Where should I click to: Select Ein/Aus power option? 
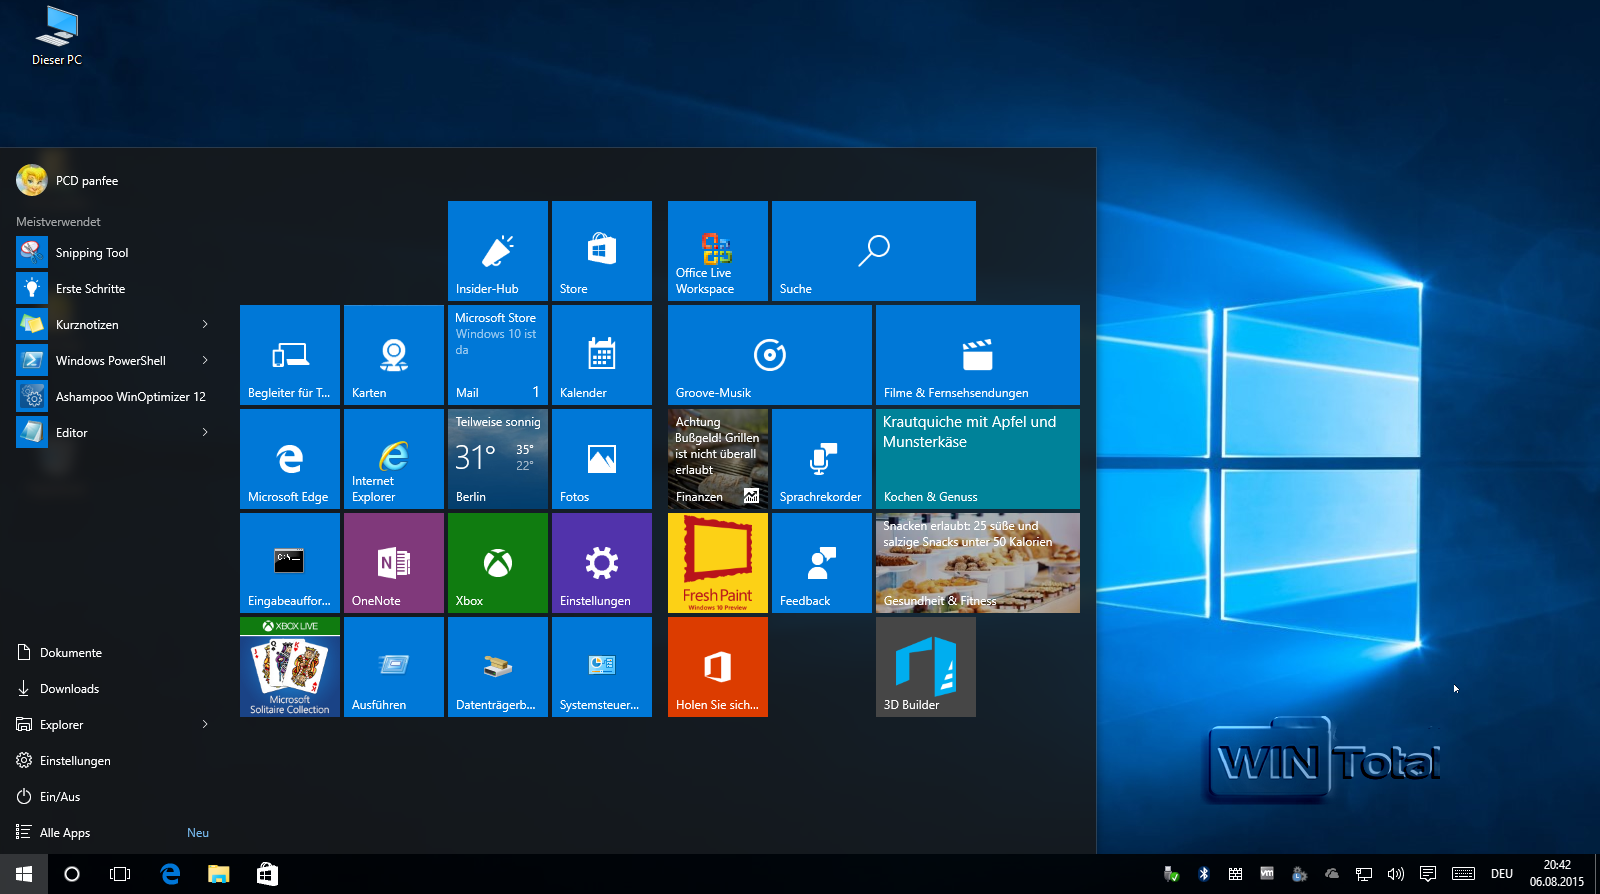tap(60, 796)
